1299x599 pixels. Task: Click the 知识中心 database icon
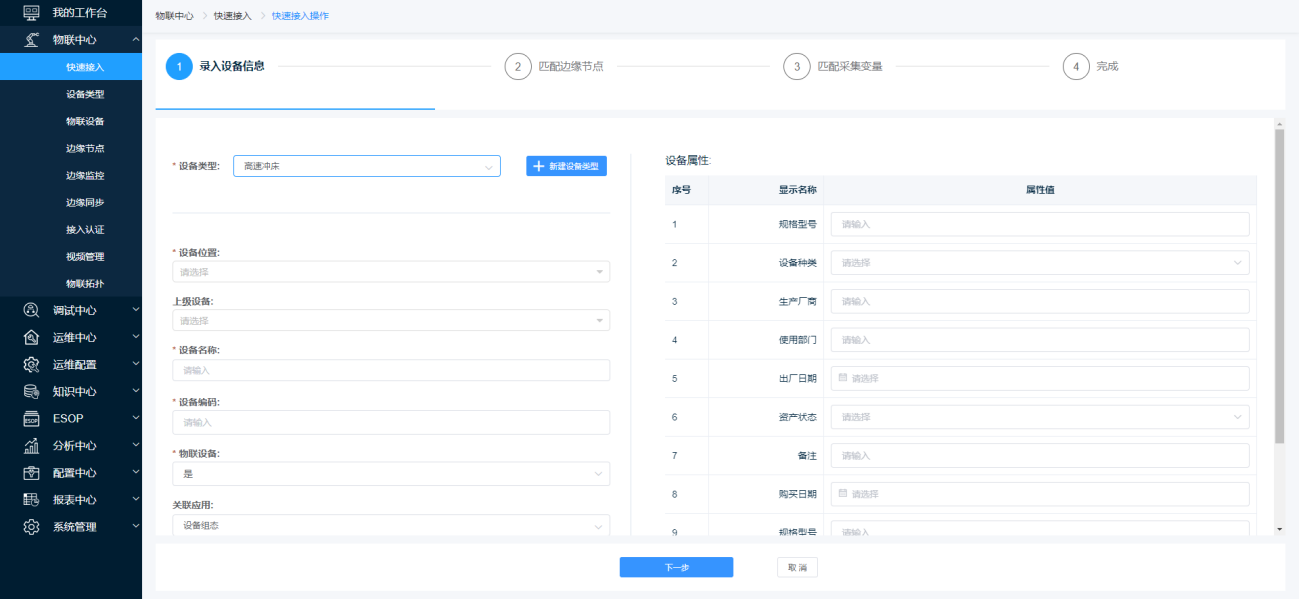click(x=31, y=392)
